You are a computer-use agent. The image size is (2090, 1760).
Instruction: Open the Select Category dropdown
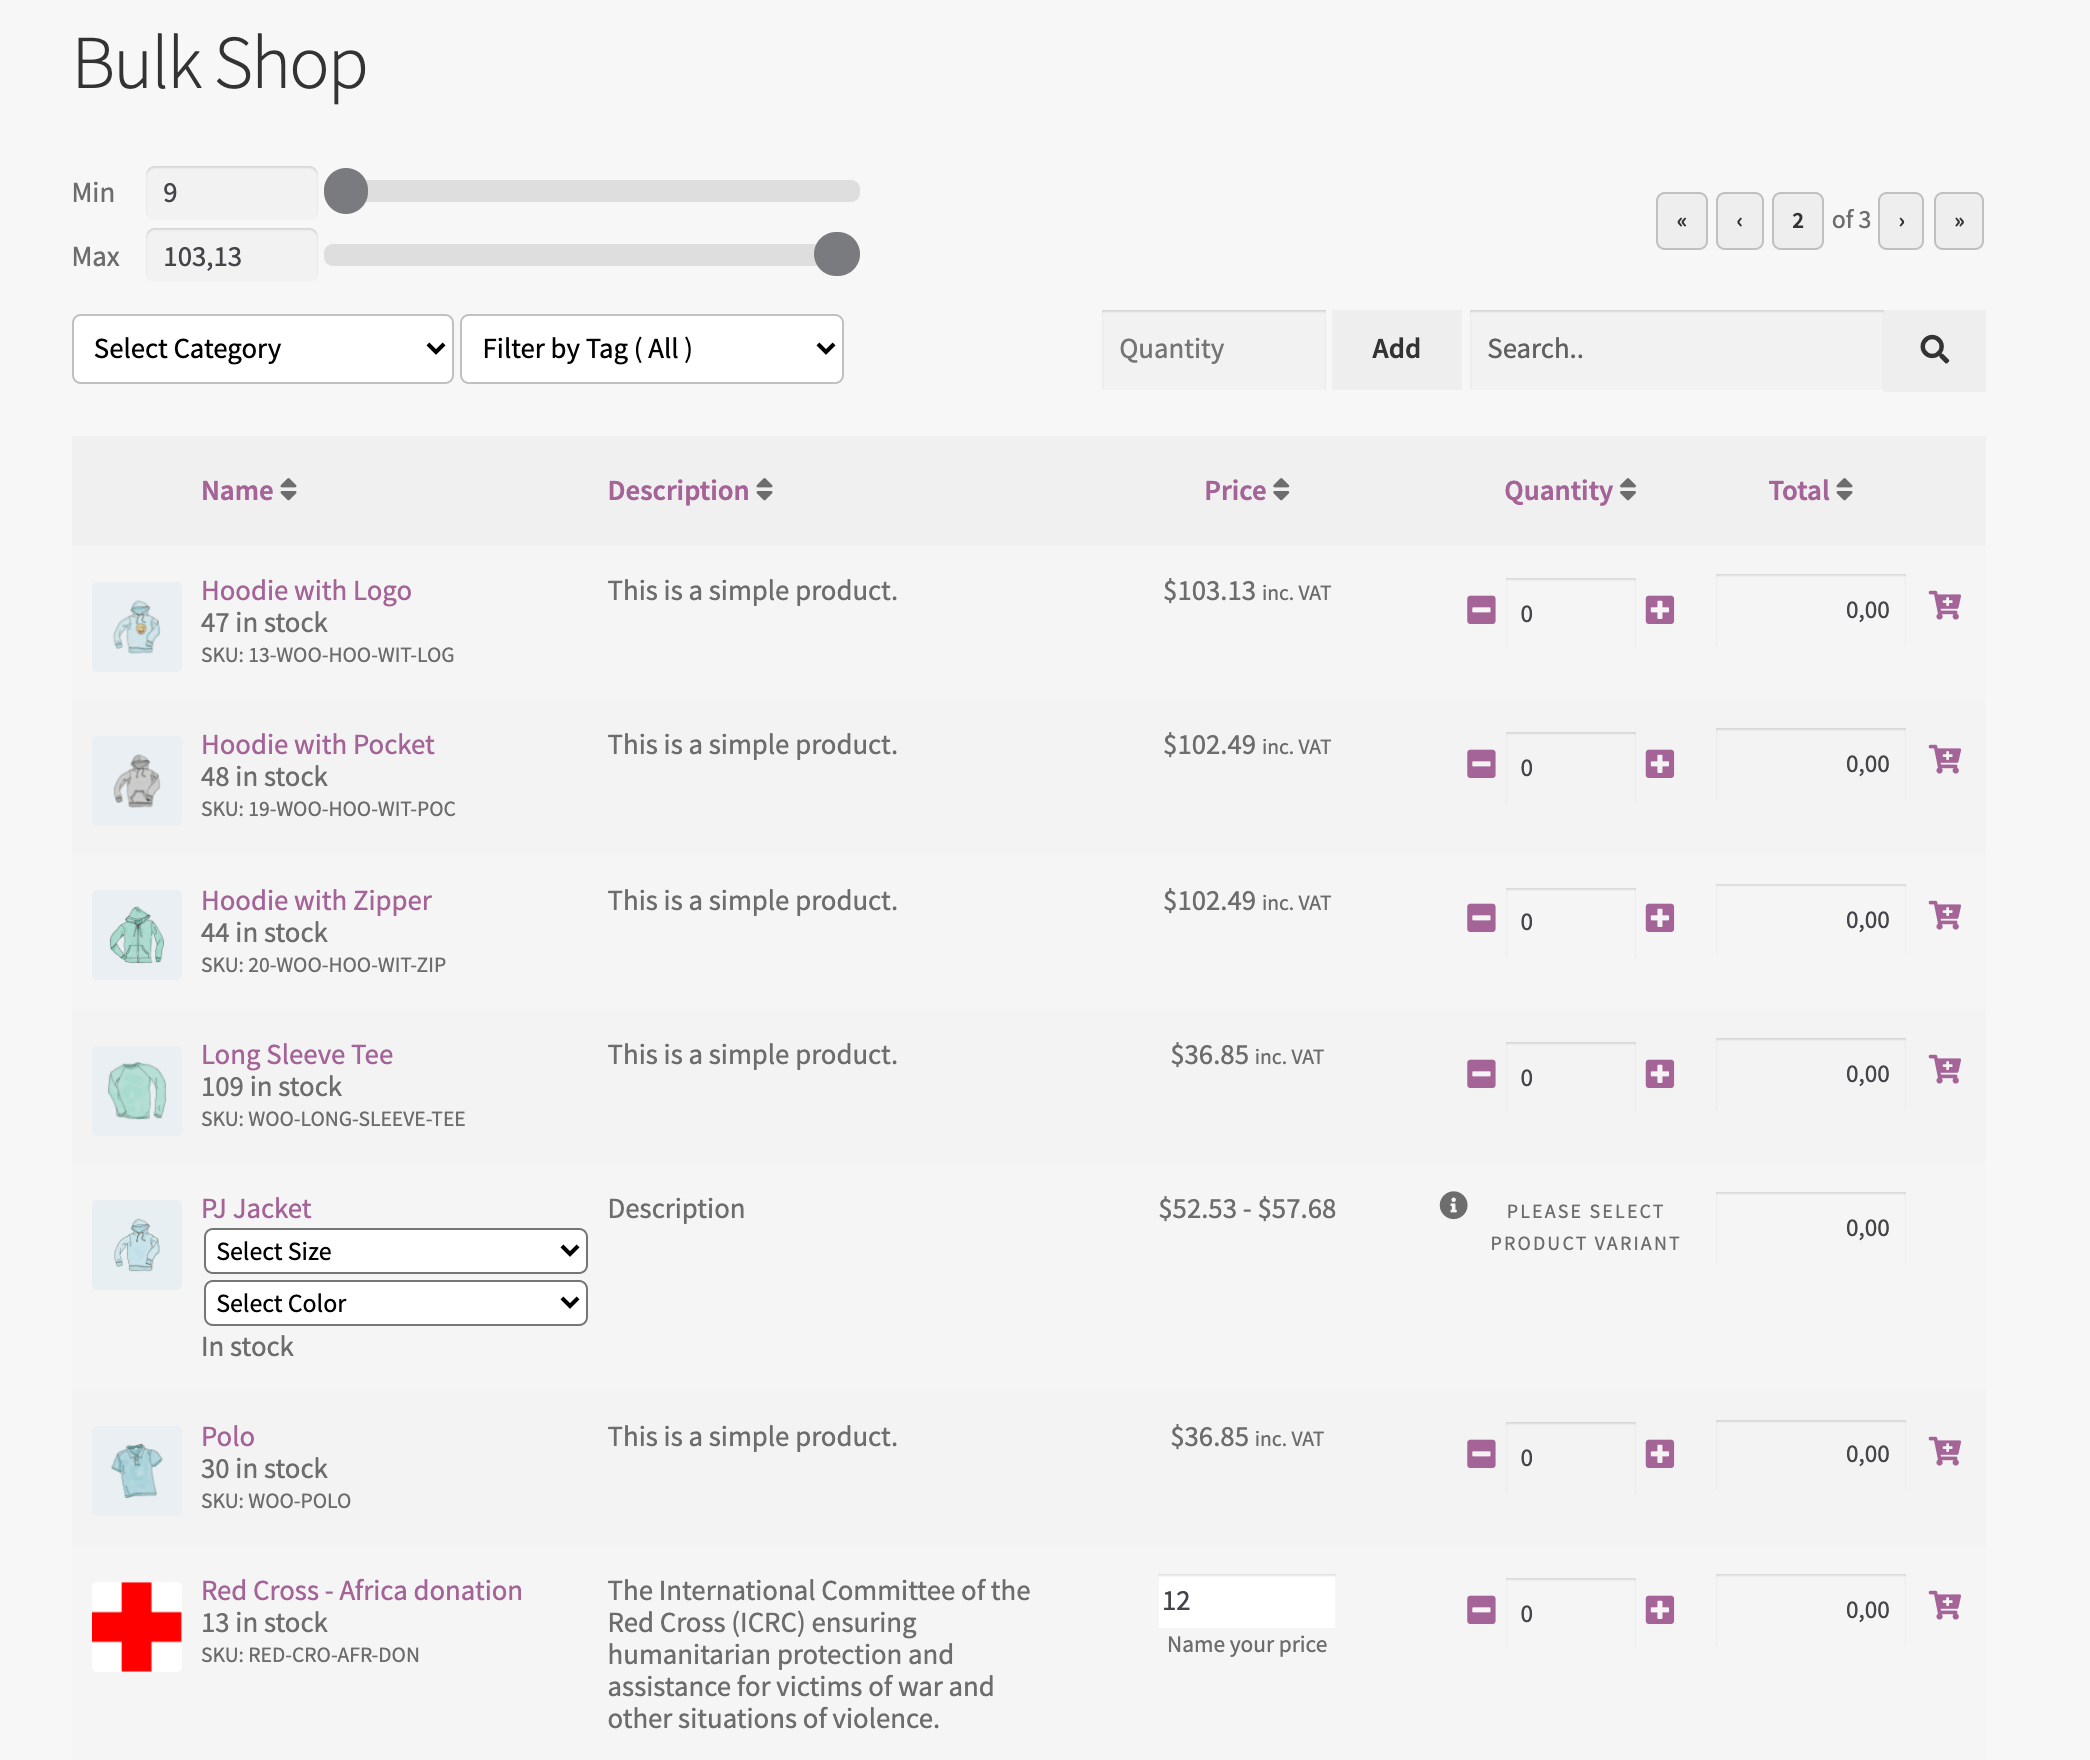[261, 348]
